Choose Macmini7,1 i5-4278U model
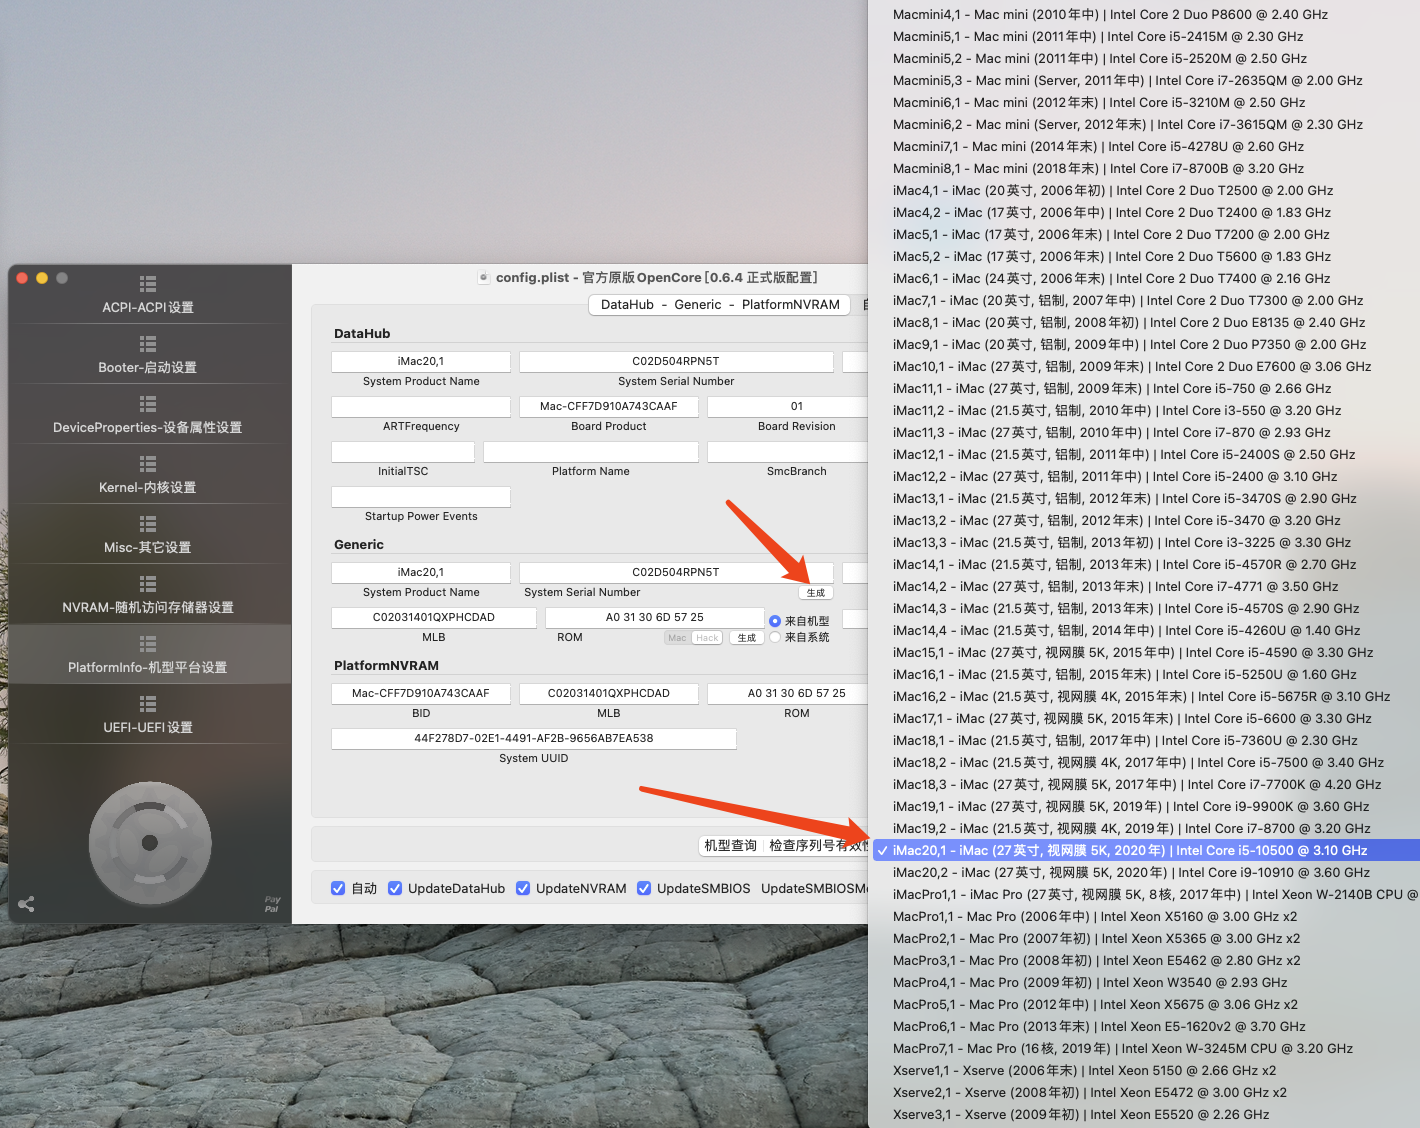 point(1144,146)
